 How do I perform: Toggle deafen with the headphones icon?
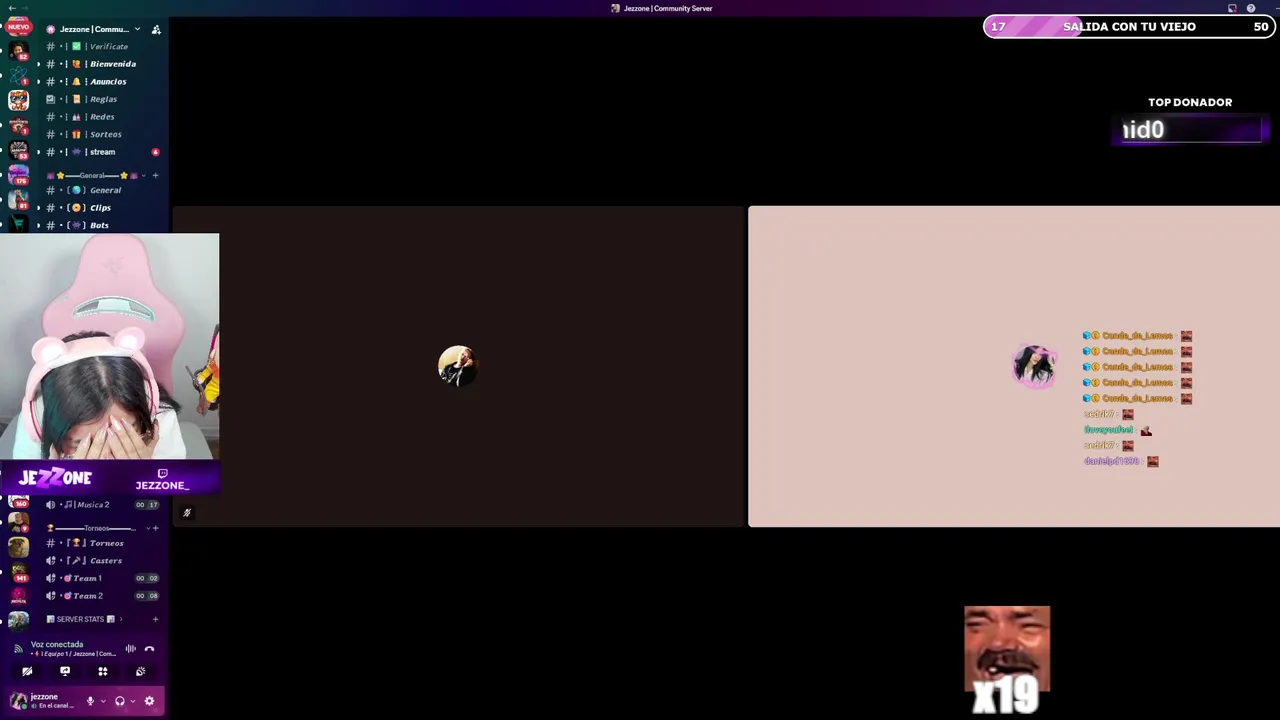click(x=120, y=701)
